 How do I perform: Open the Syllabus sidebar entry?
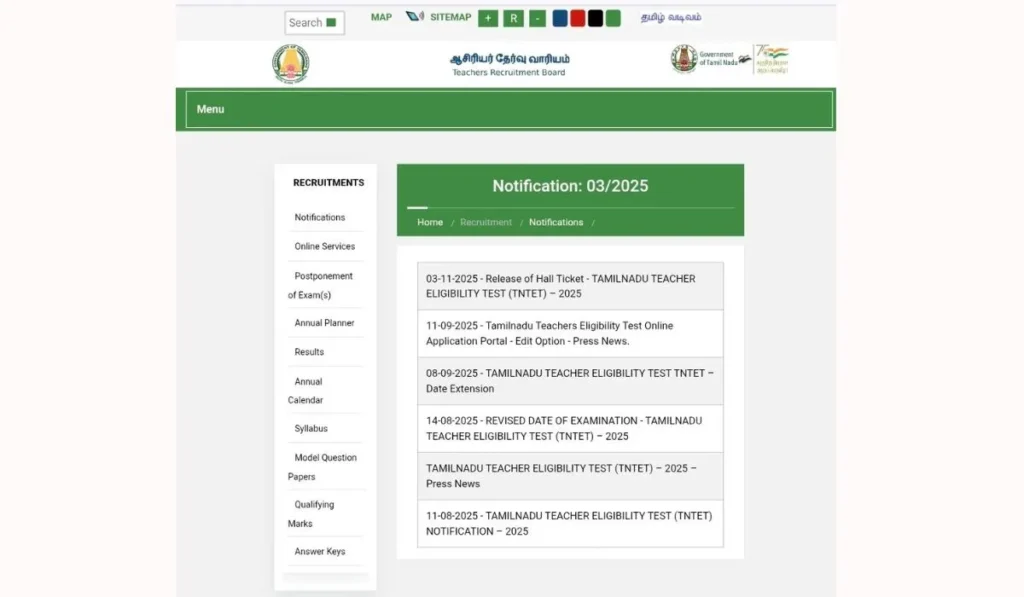312,428
